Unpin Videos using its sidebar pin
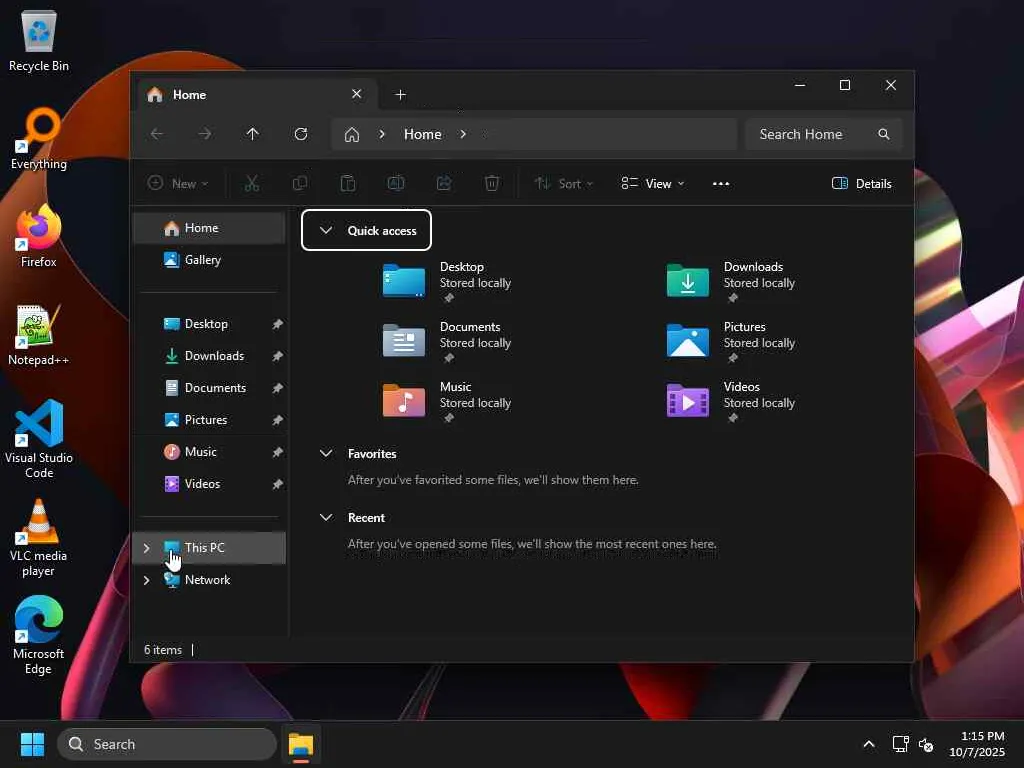Image resolution: width=1024 pixels, height=768 pixels. click(278, 484)
